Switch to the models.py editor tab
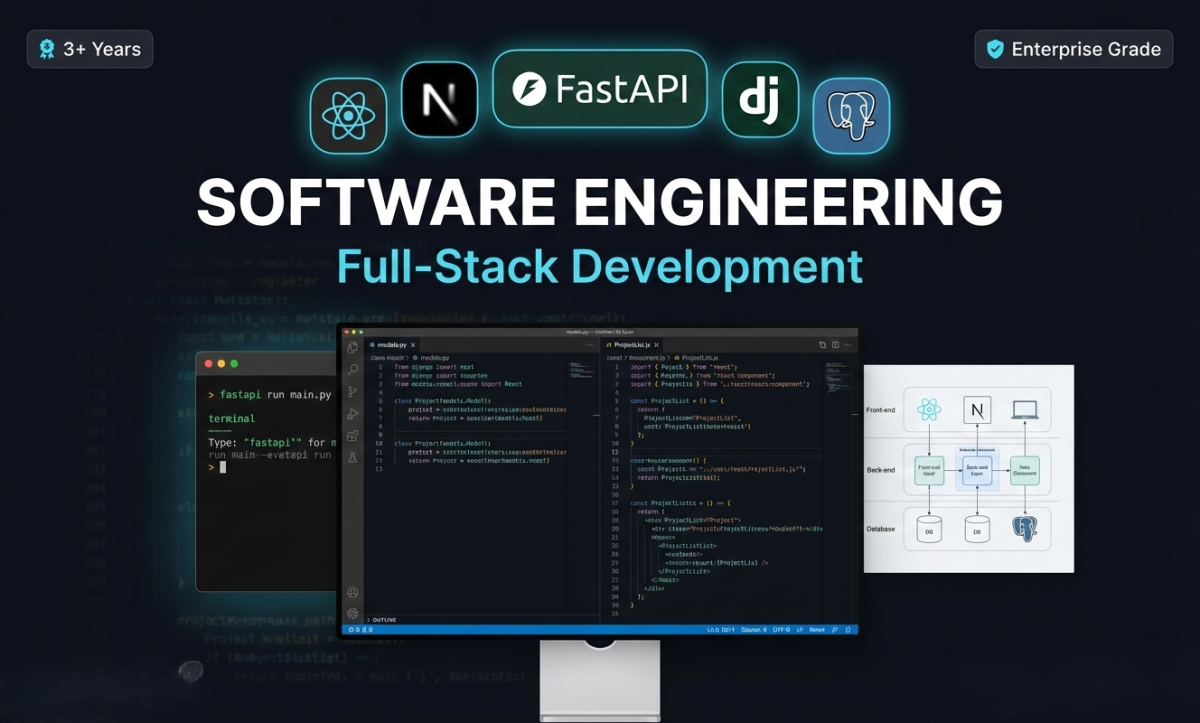This screenshot has width=1200, height=723. 392,344
